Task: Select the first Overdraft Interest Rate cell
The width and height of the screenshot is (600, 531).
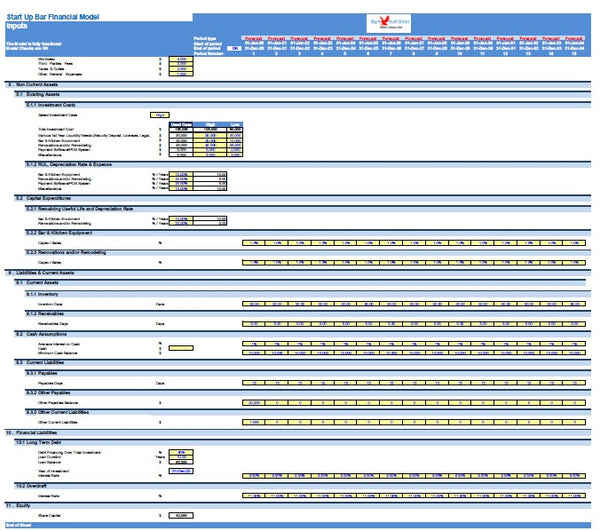Action: (x=254, y=495)
